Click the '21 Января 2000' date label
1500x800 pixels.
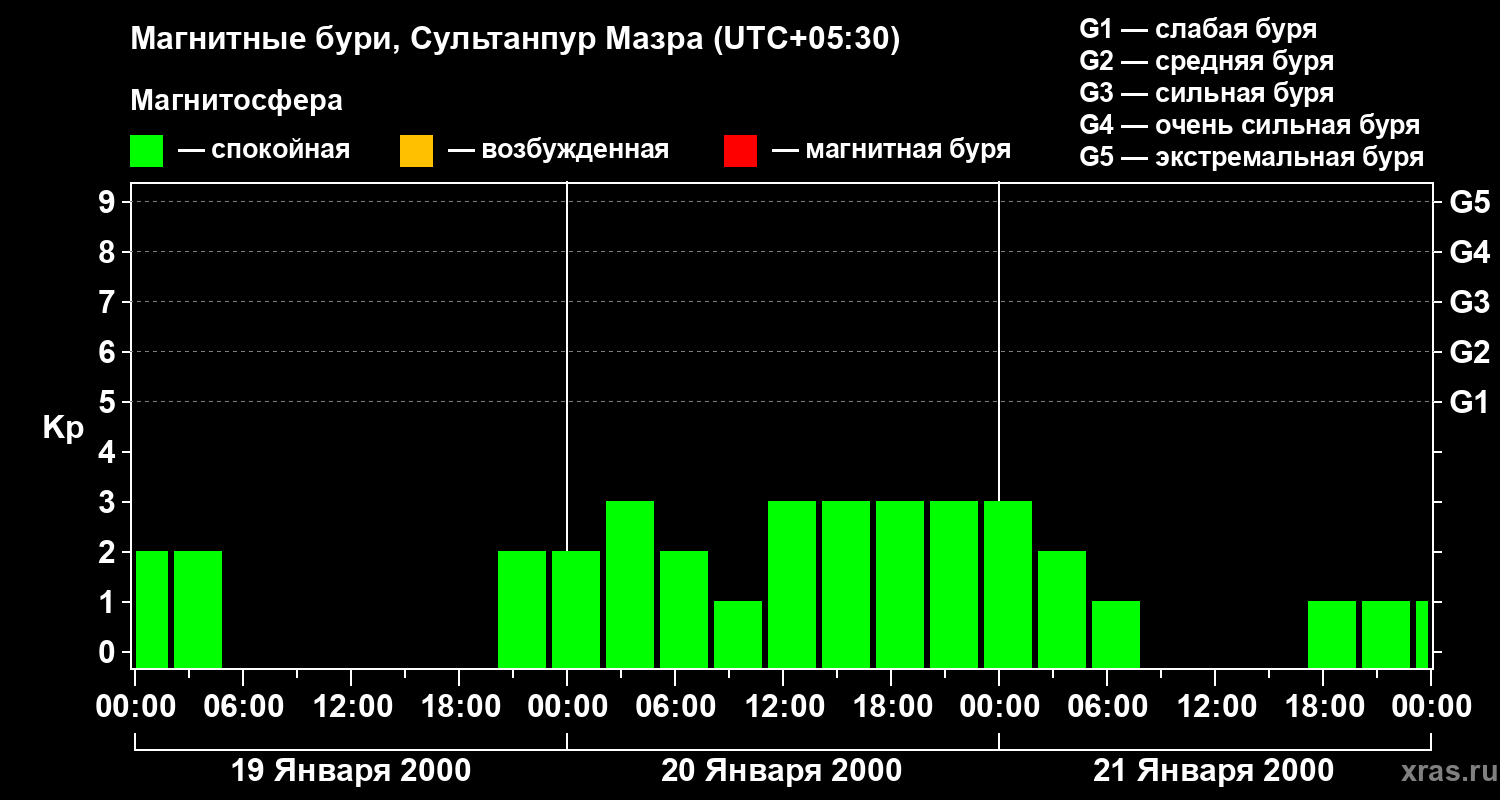[x=1213, y=771]
